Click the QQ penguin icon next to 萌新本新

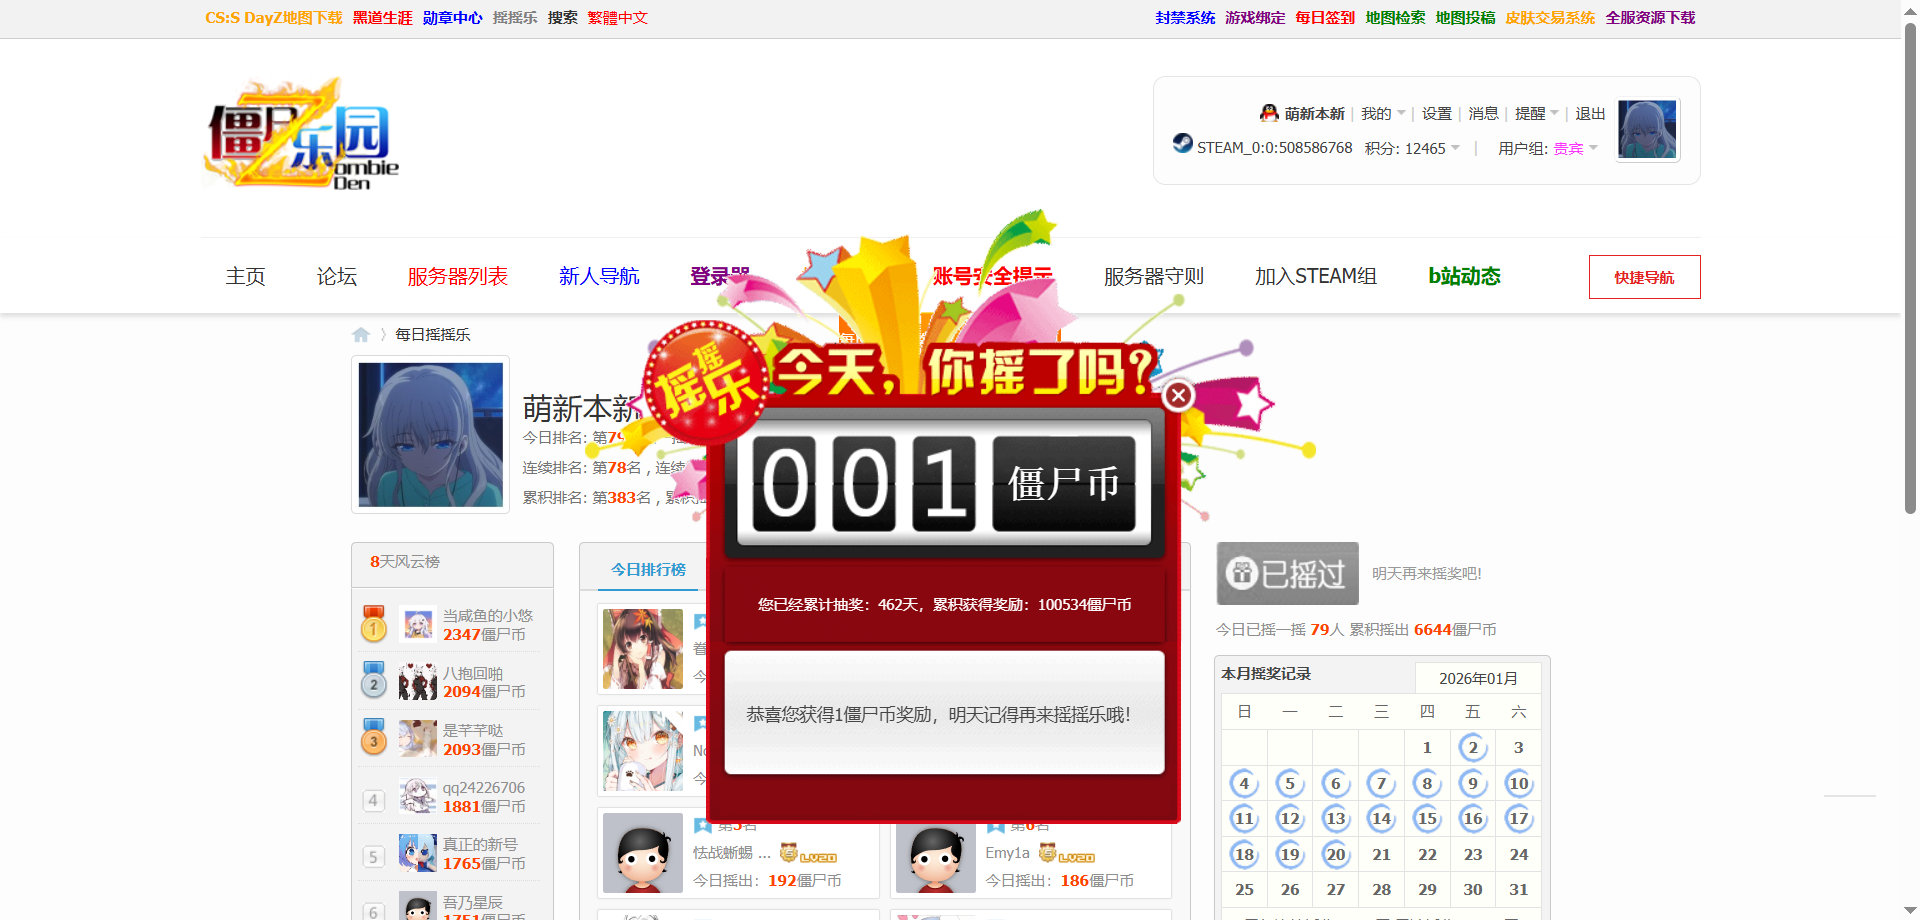point(1268,112)
